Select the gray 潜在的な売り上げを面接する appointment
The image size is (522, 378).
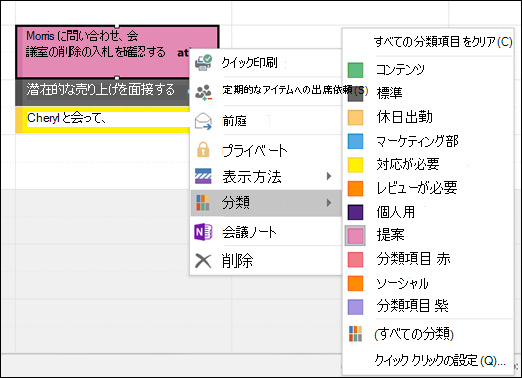click(103, 92)
